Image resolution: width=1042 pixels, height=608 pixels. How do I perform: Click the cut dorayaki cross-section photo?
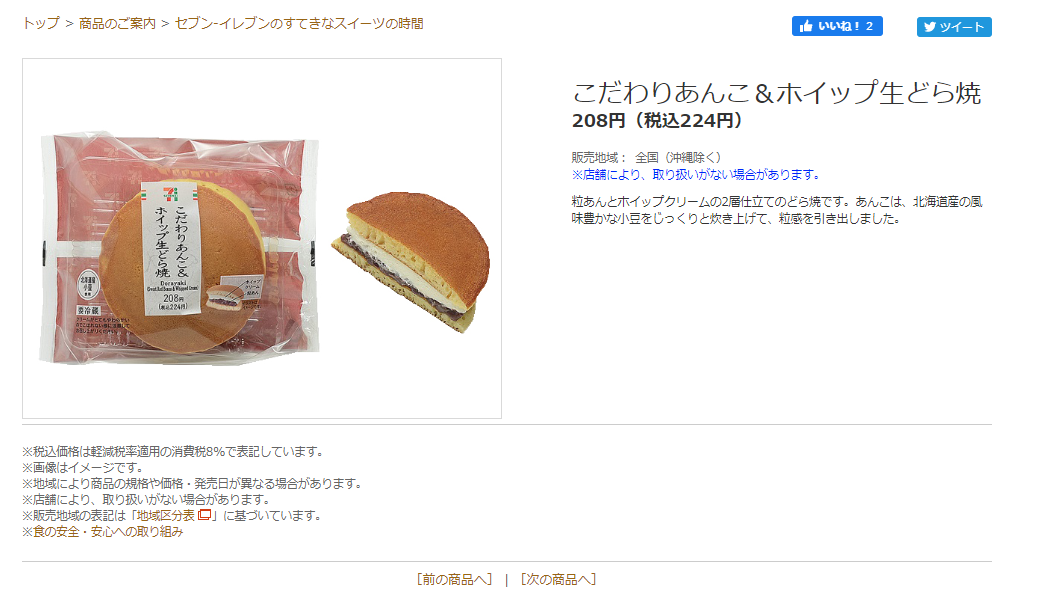click(411, 260)
